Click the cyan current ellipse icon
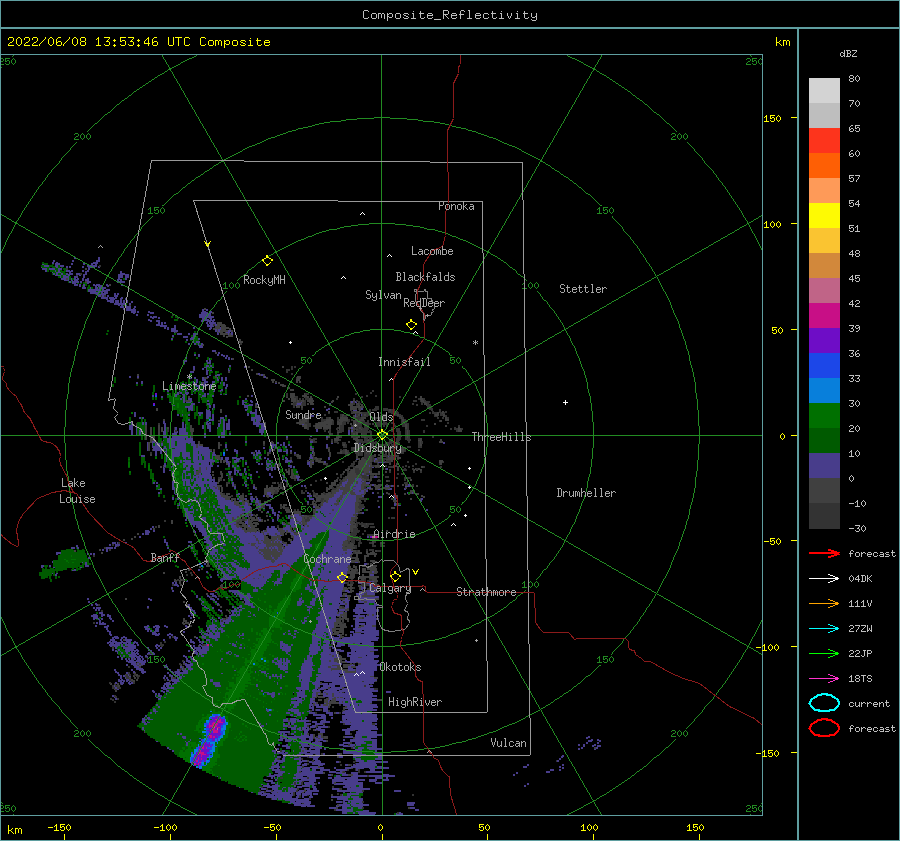Screen dimensions: 900x841 [x=824, y=703]
